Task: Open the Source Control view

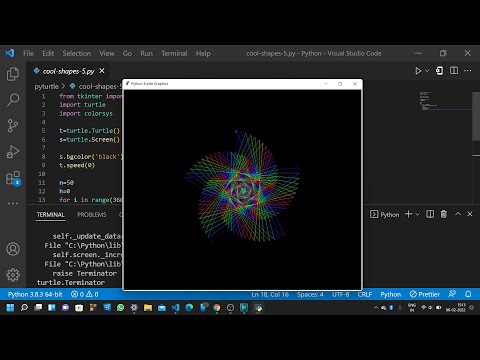Action: [x=13, y=126]
